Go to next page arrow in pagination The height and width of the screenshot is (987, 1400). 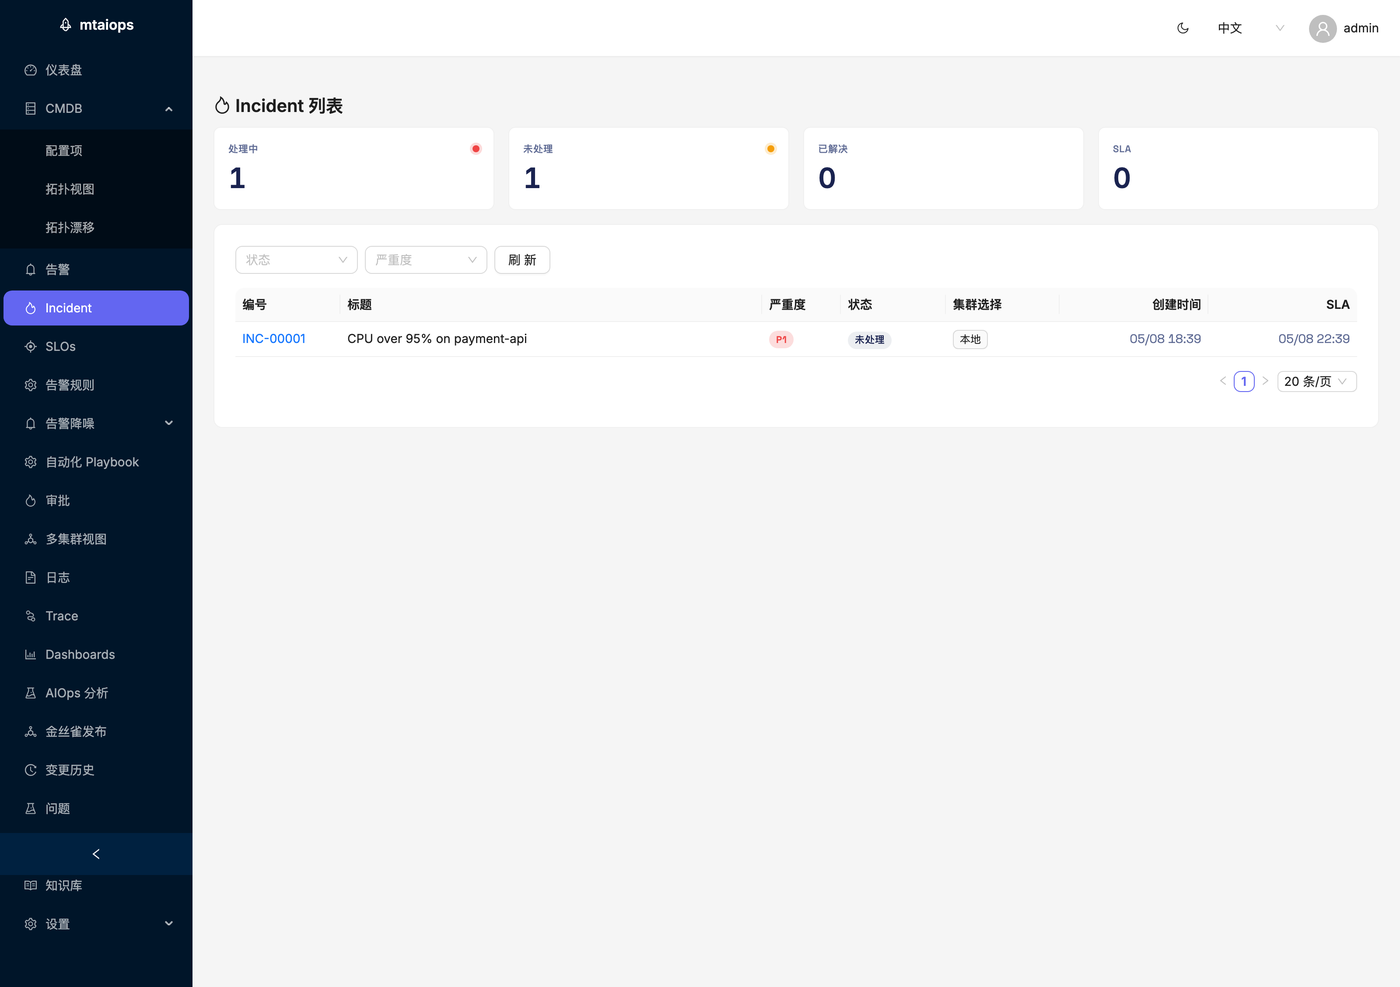coord(1265,382)
